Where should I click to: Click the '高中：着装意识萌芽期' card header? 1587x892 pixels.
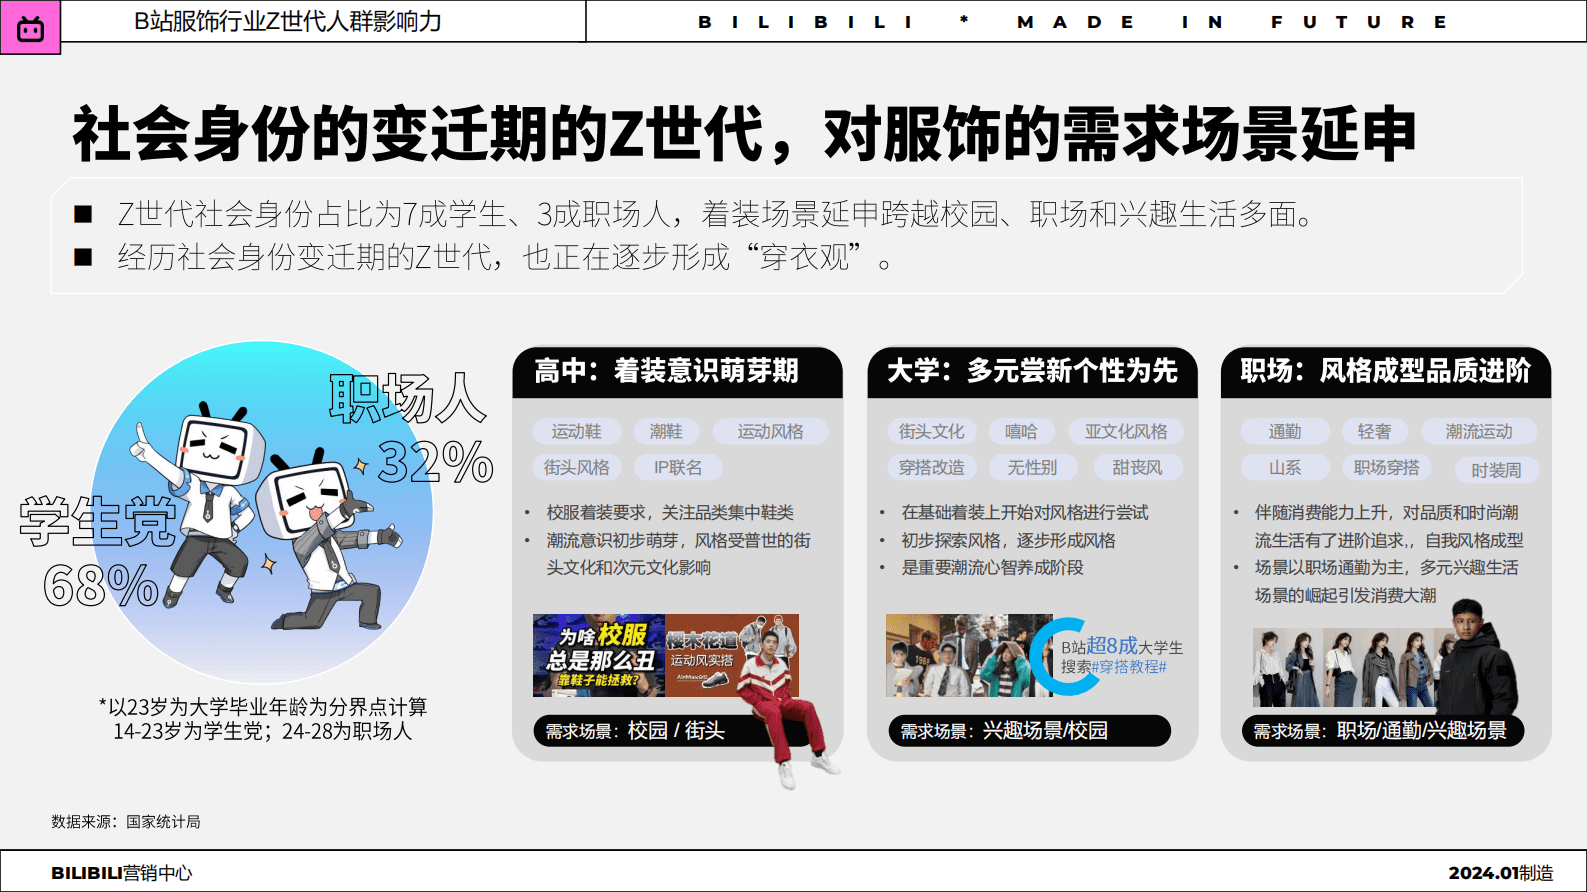point(677,371)
